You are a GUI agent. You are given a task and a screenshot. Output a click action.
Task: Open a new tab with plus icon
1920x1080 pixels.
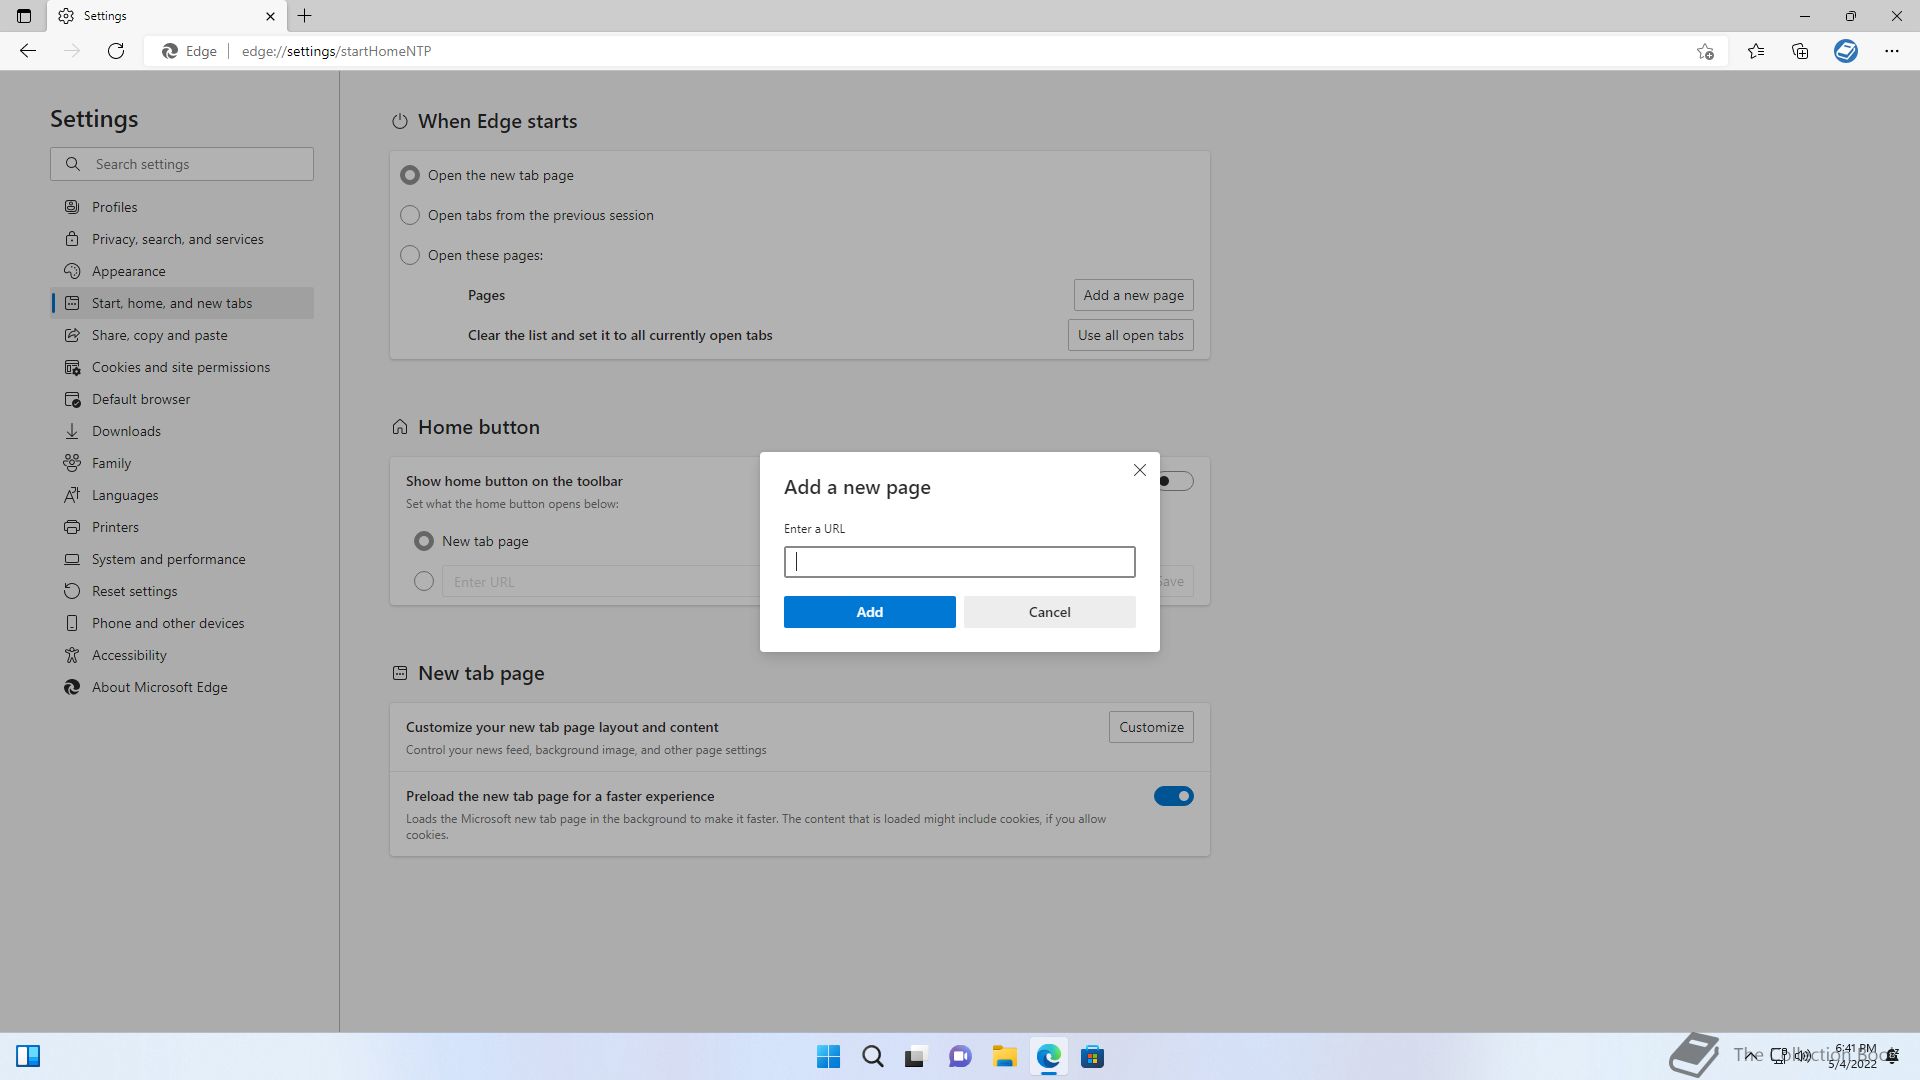305,16
